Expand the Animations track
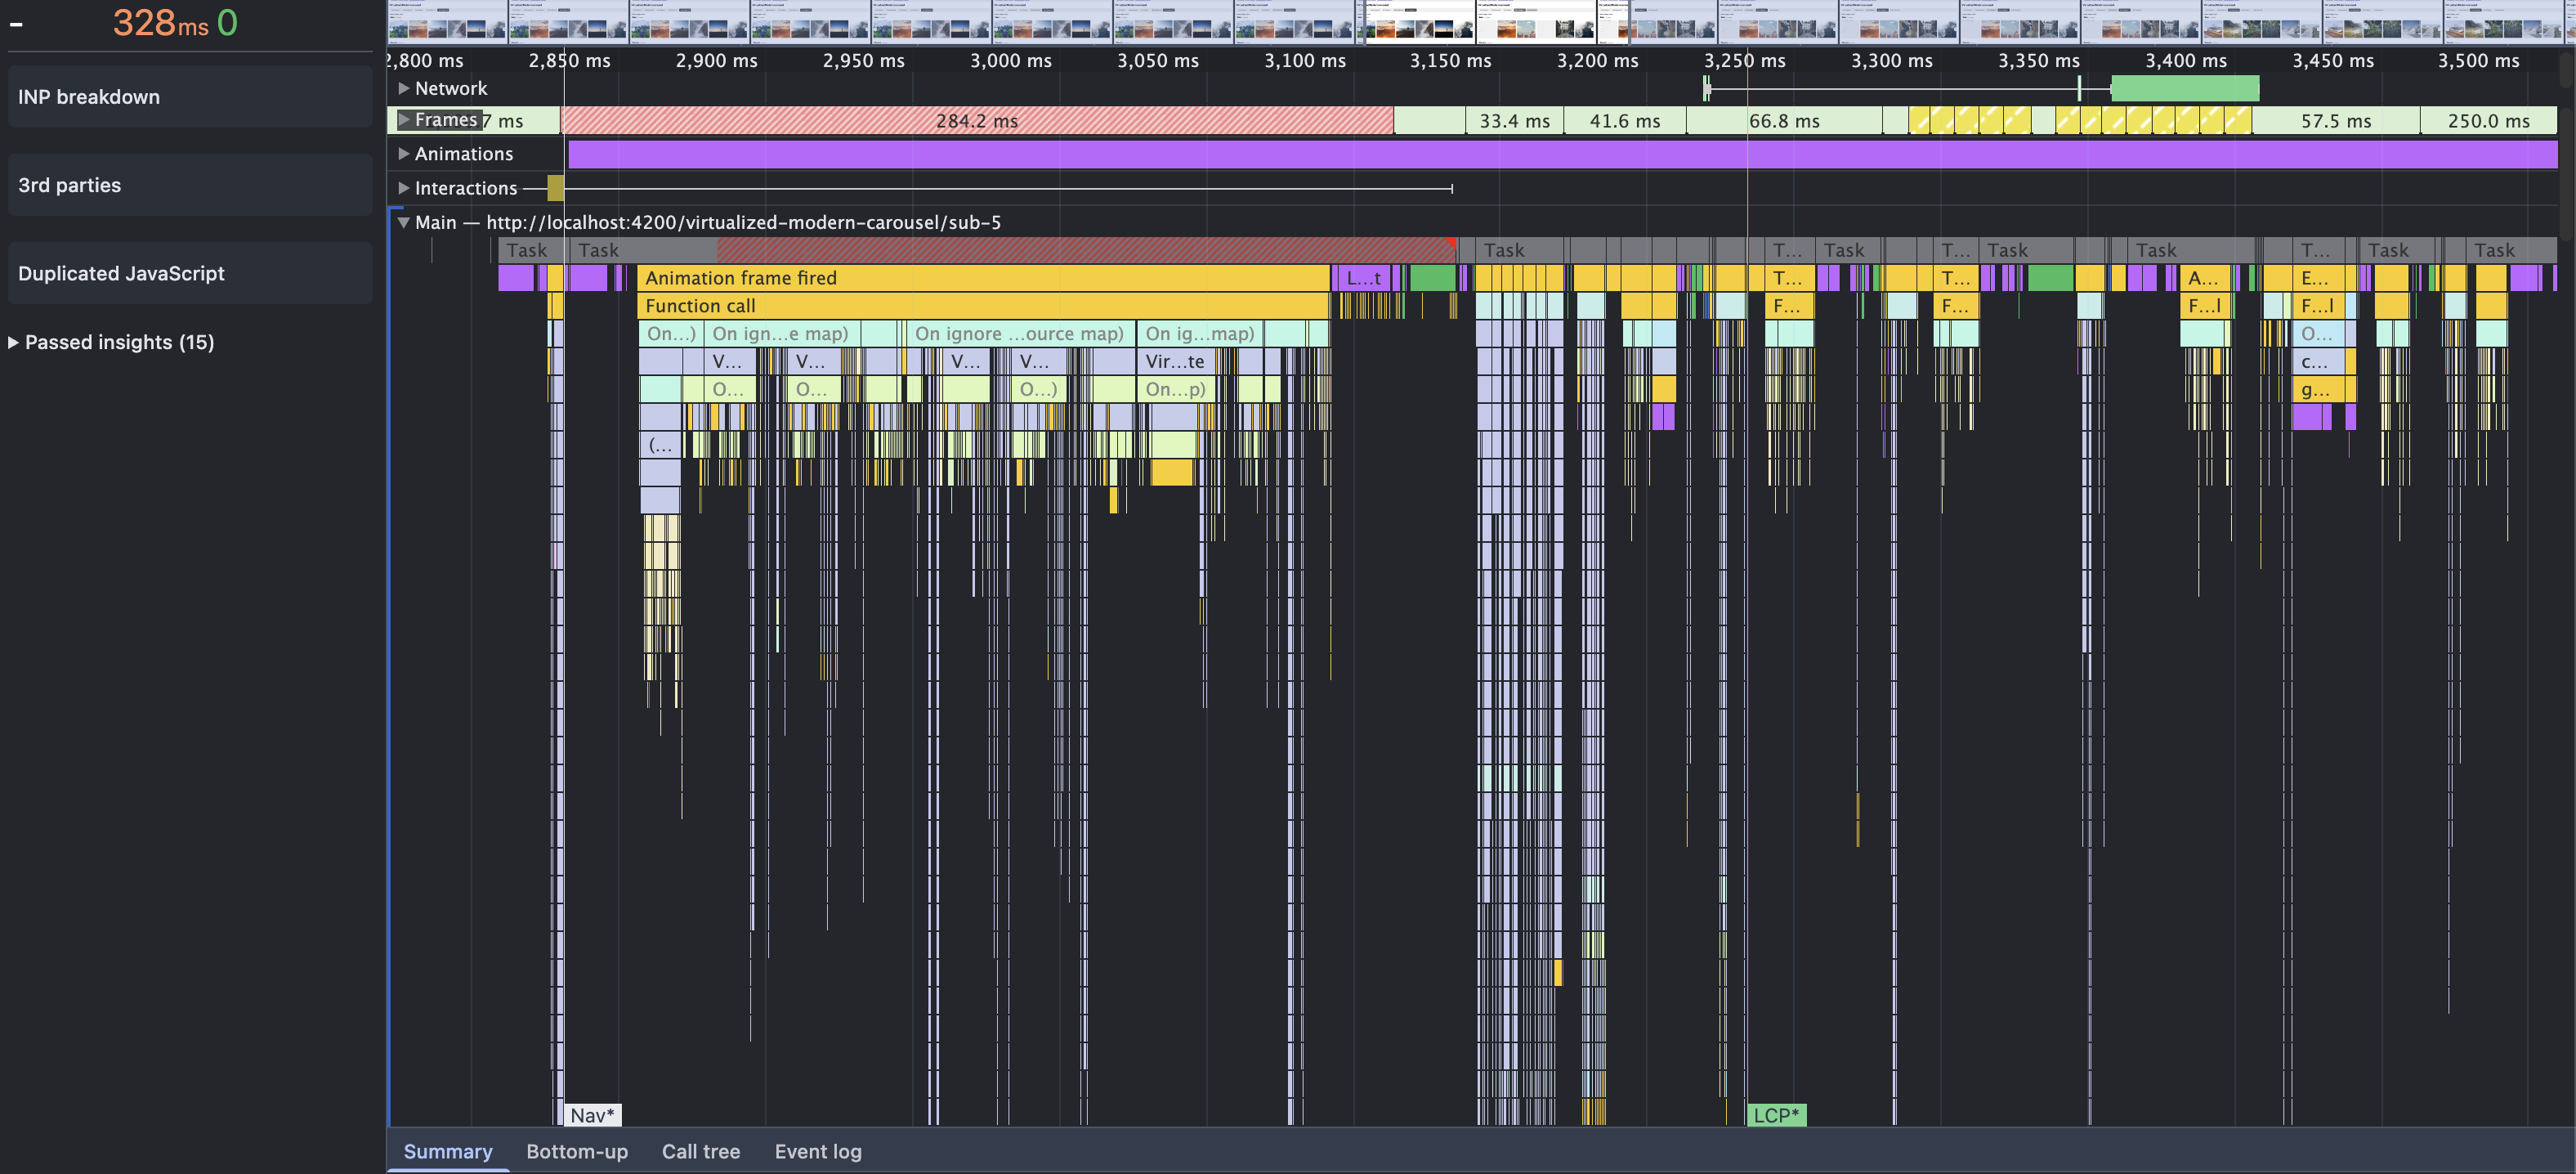 click(404, 154)
